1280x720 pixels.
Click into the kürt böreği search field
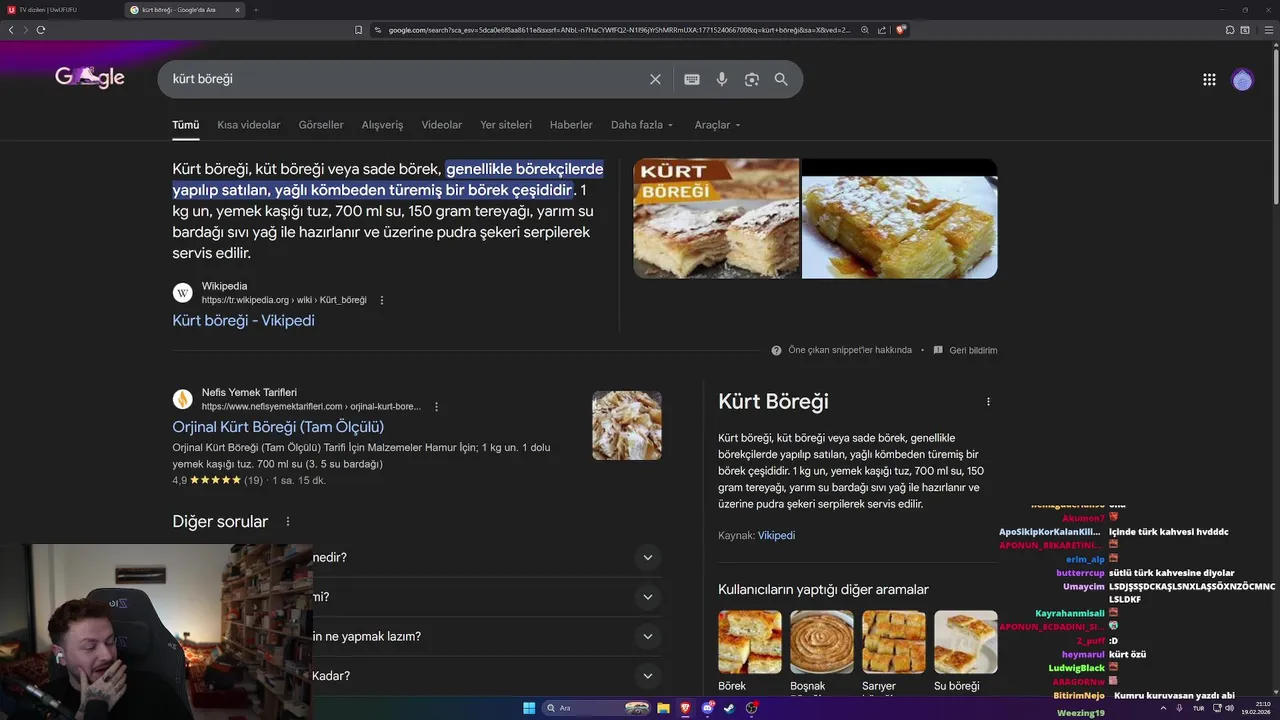(405, 79)
